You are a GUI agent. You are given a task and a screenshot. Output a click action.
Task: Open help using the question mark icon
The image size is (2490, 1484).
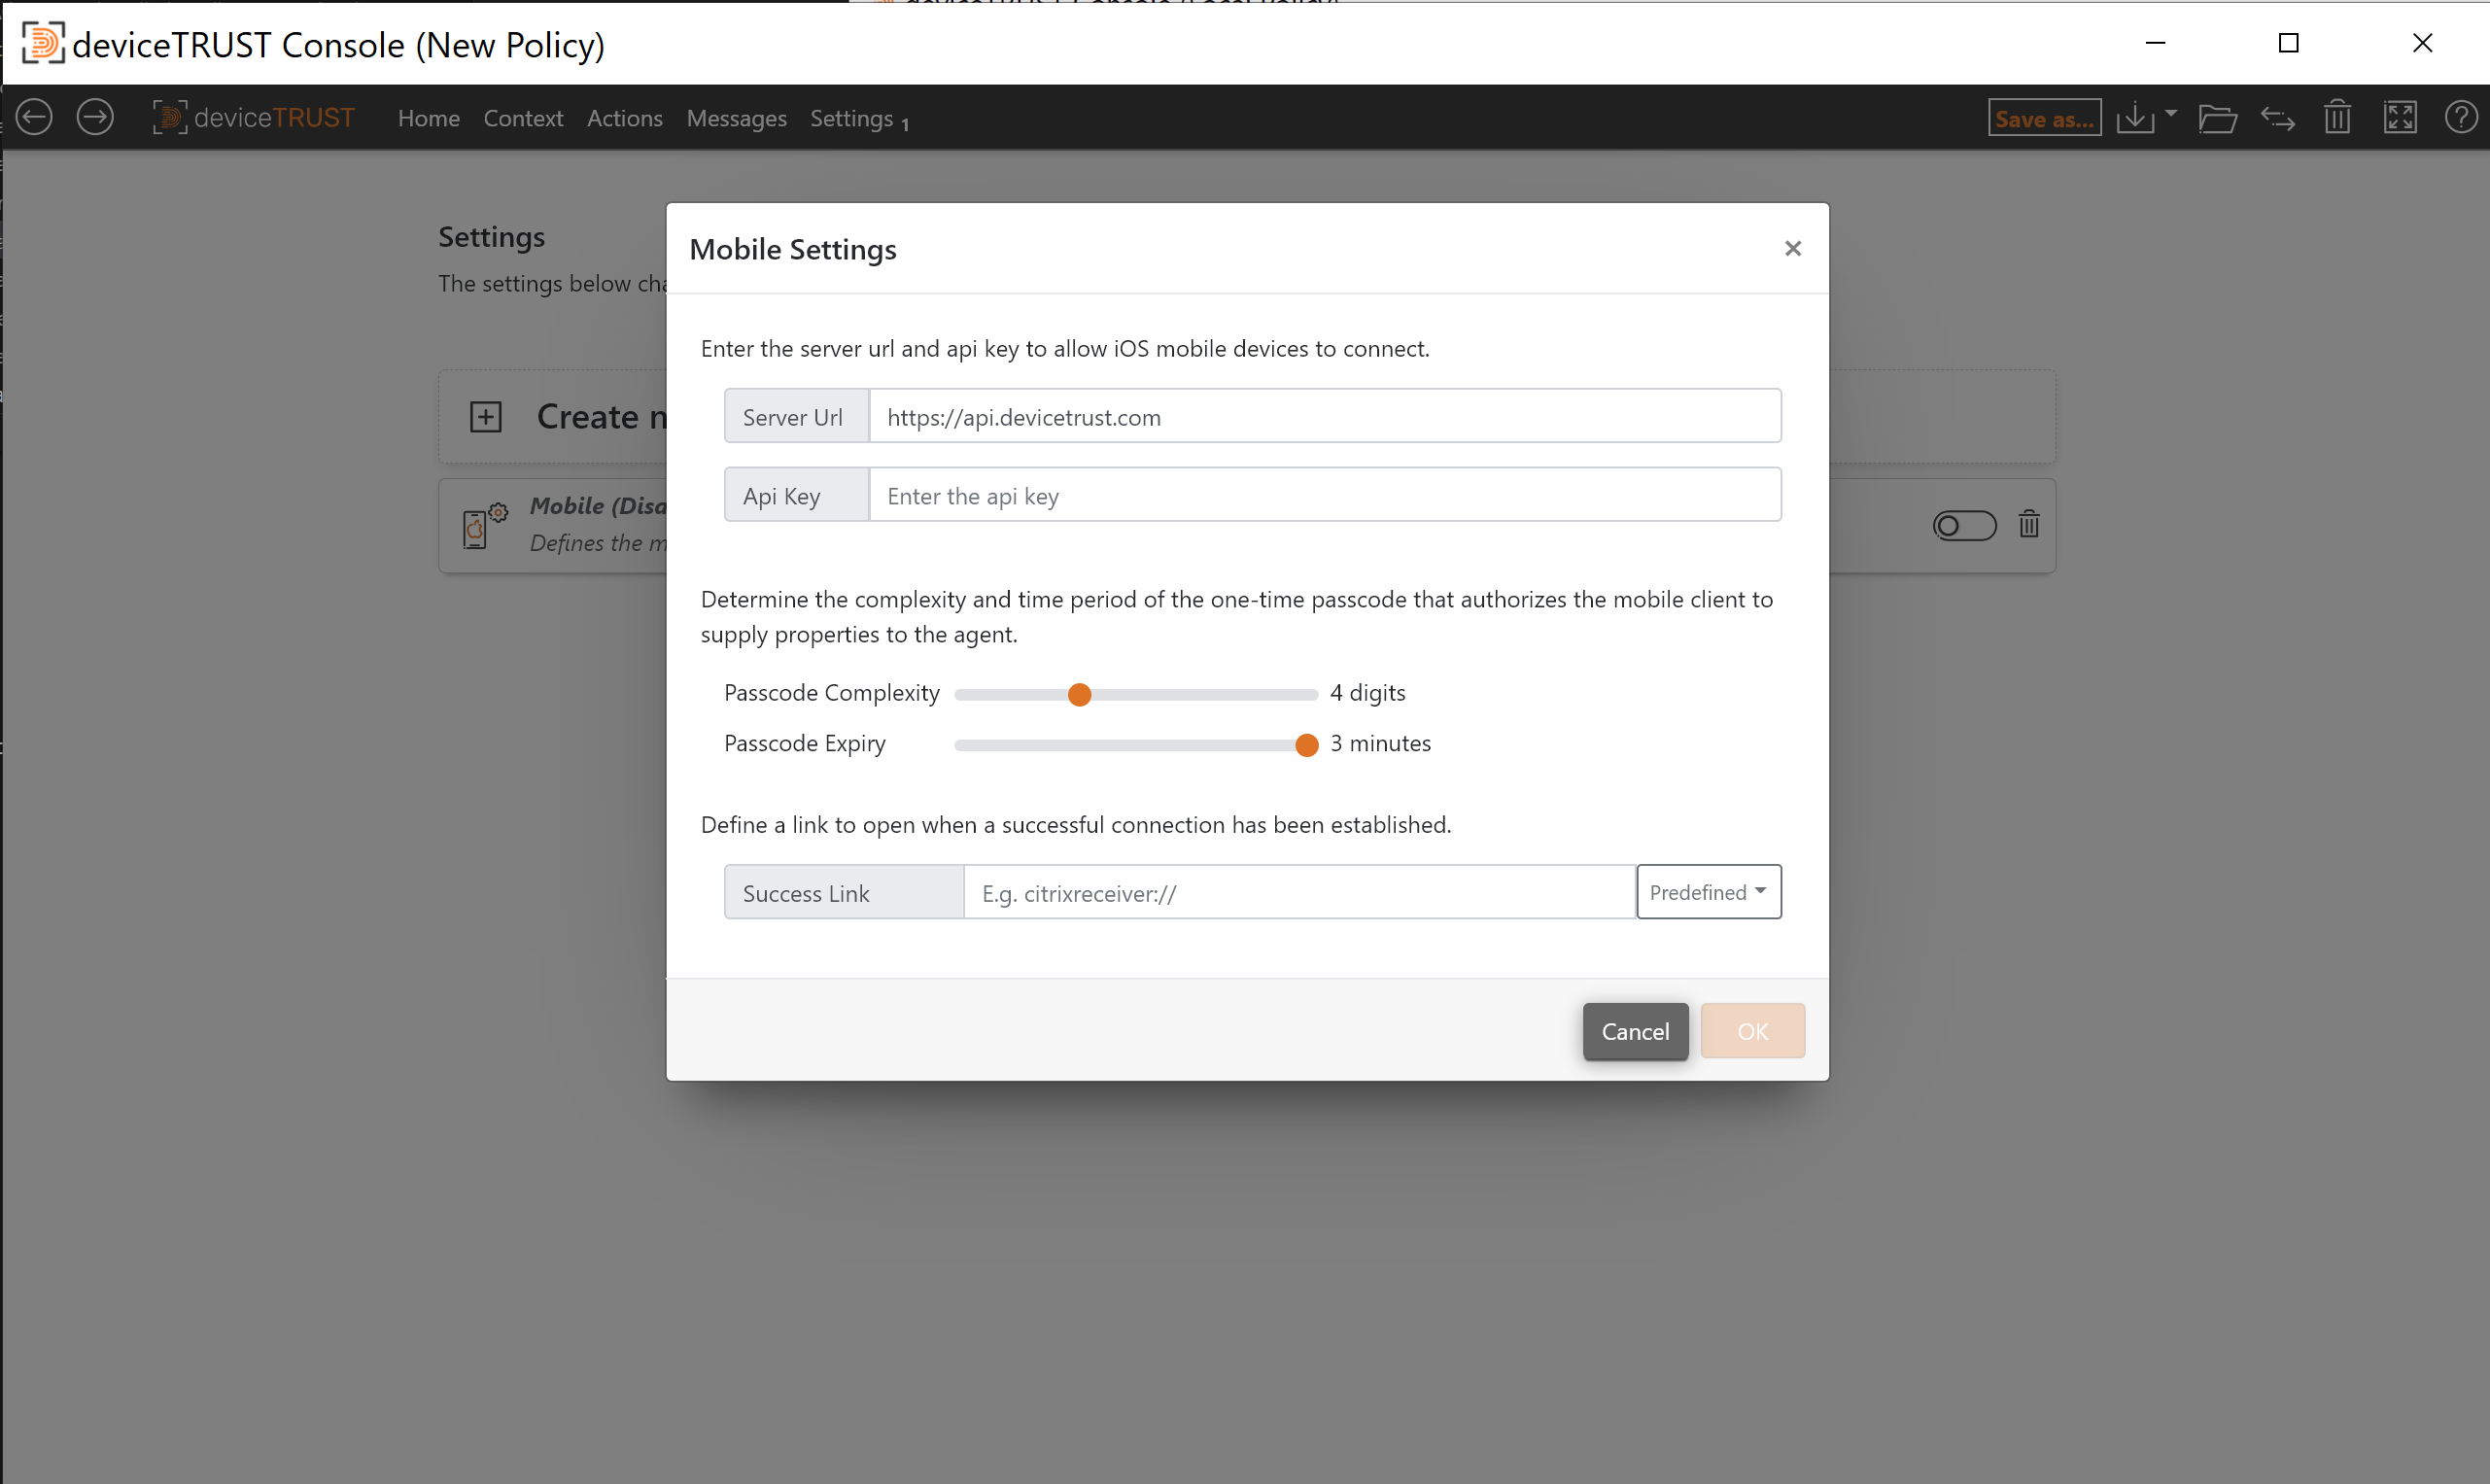point(2461,117)
